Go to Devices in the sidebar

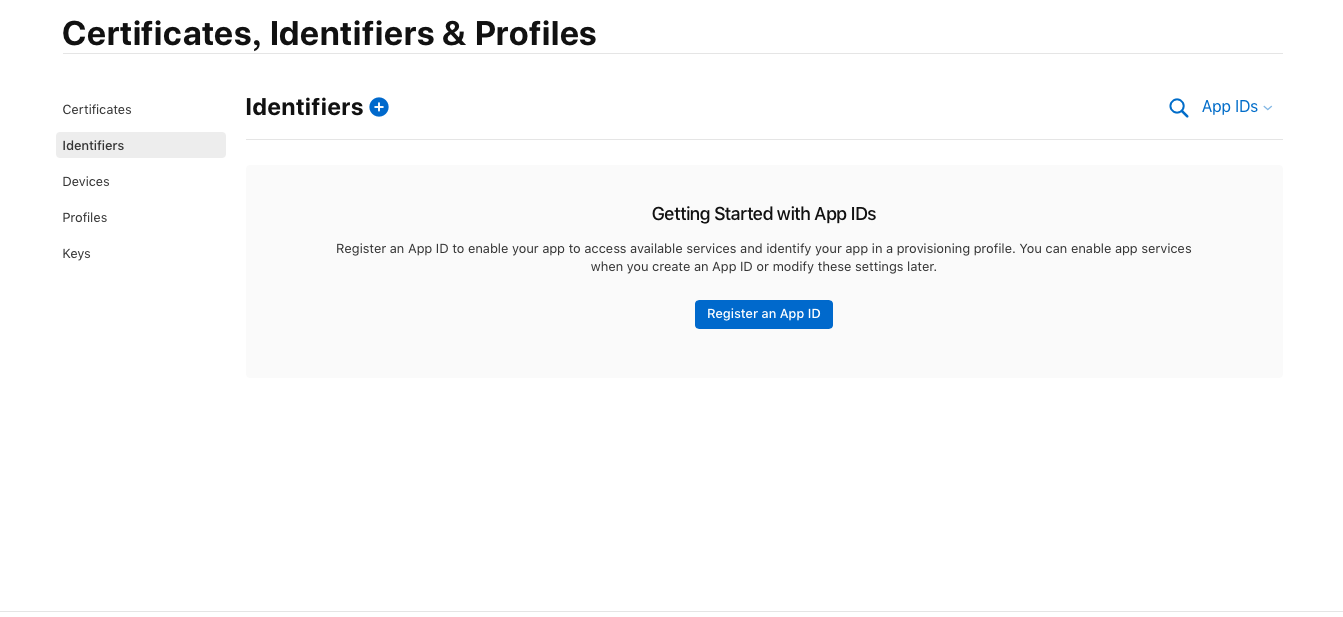click(86, 181)
